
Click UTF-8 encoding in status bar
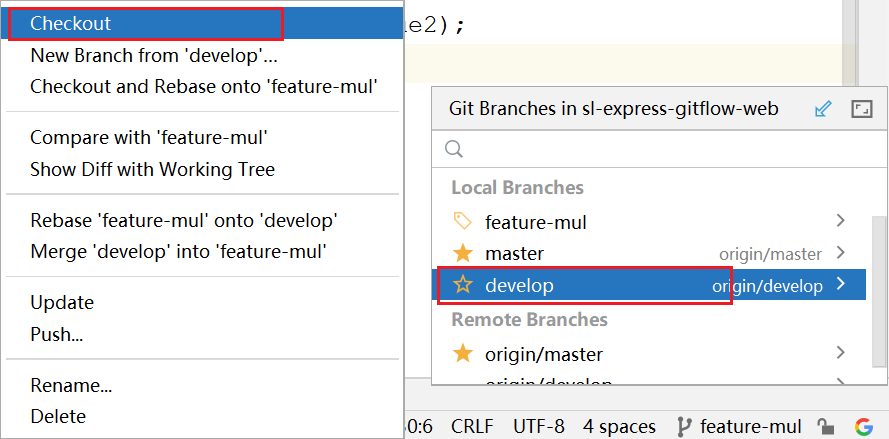pos(539,427)
